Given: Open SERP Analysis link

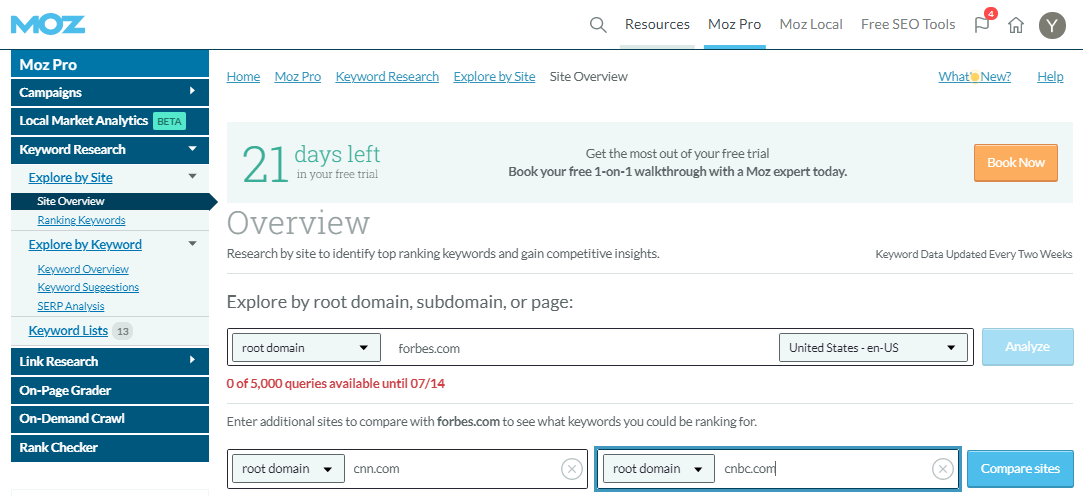Looking at the screenshot, I should (x=71, y=306).
